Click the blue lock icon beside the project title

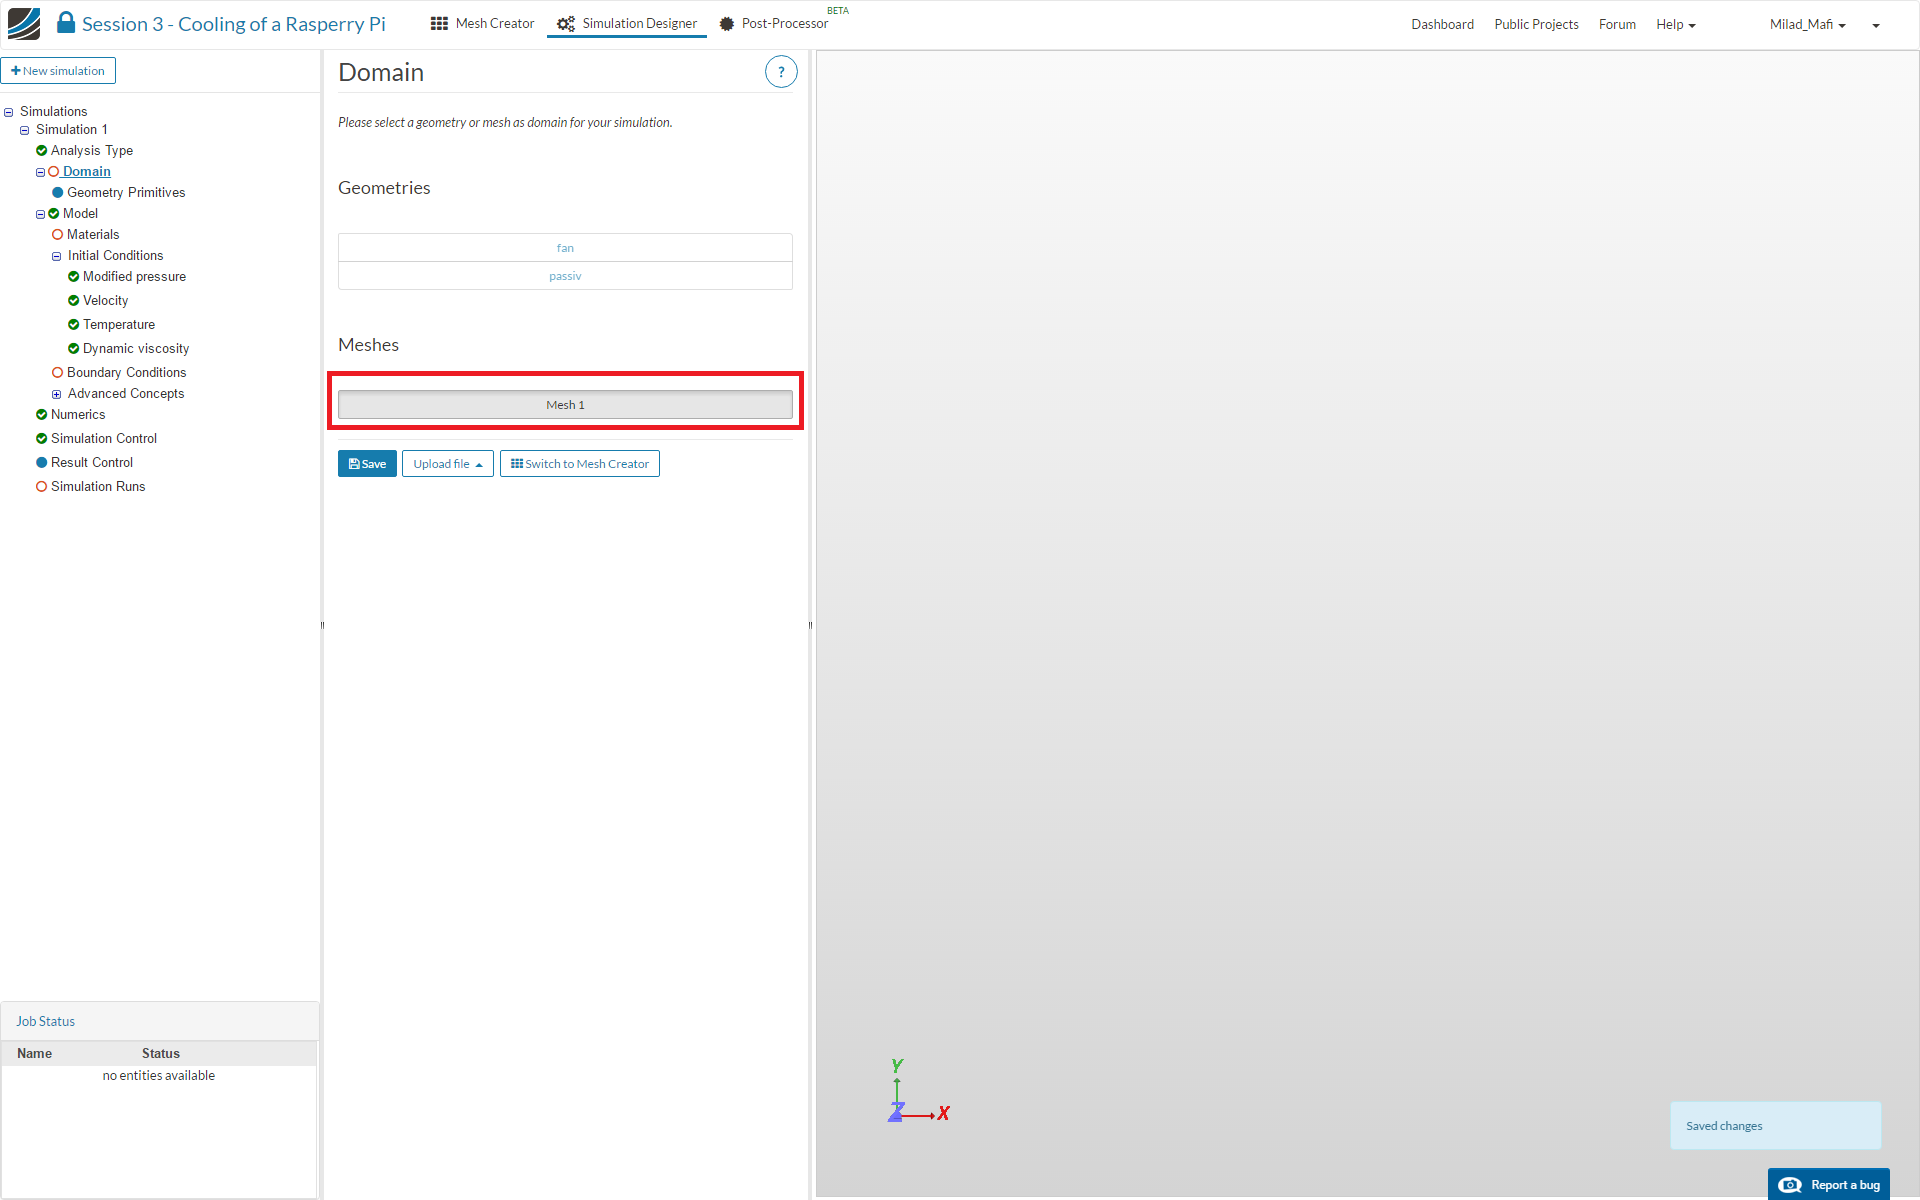click(65, 22)
